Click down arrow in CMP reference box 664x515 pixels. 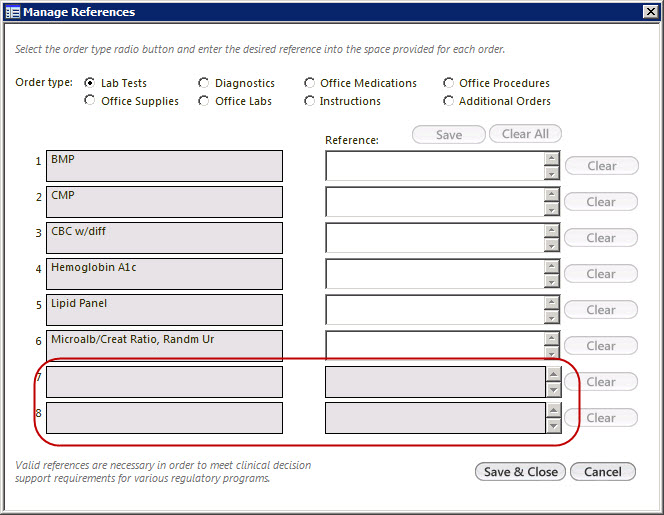point(551,209)
